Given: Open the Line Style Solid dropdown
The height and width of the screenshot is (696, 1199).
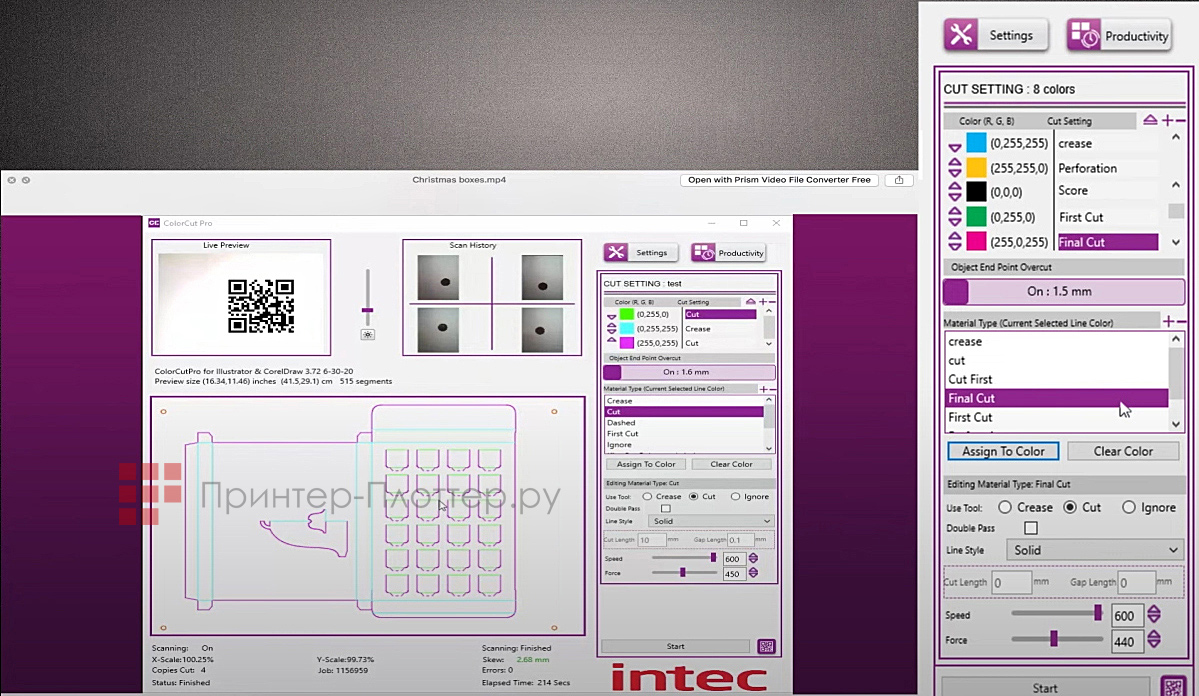Looking at the screenshot, I should [x=1094, y=549].
